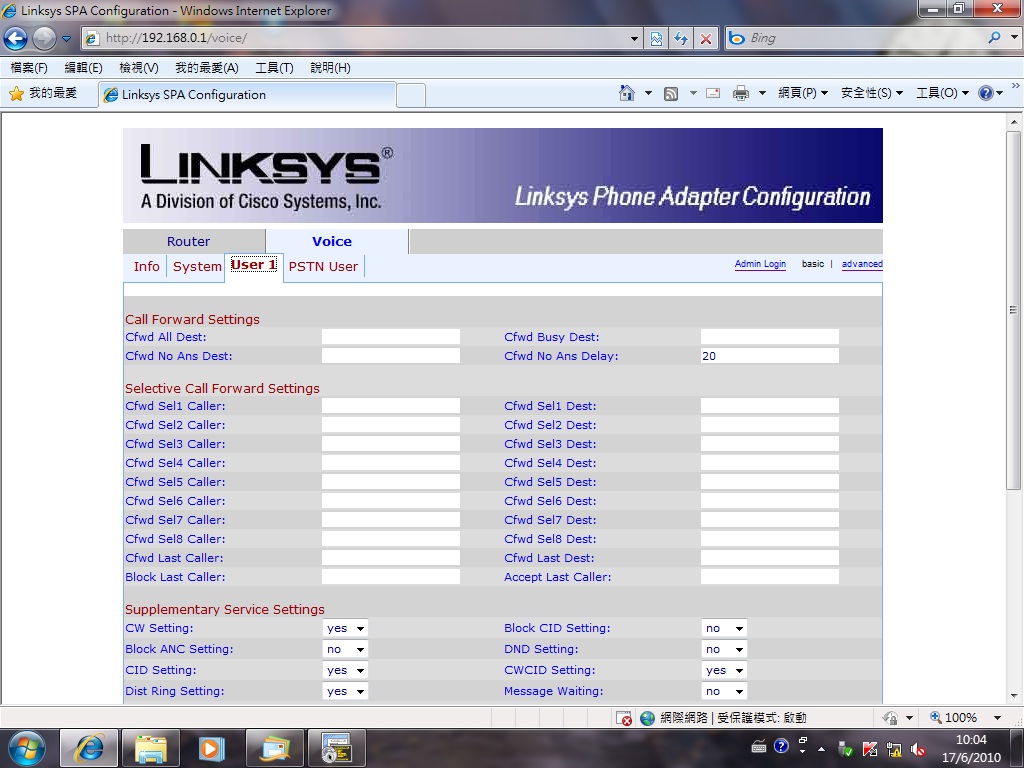Open Dist Ring Setting dropdown
Screen dimensions: 1024x768
click(345, 691)
